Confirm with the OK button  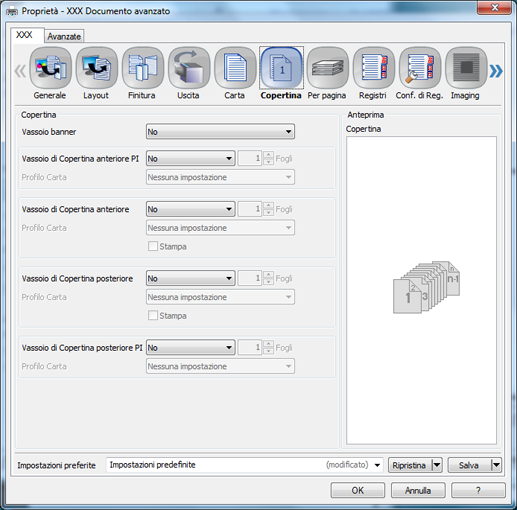[x=358, y=490]
